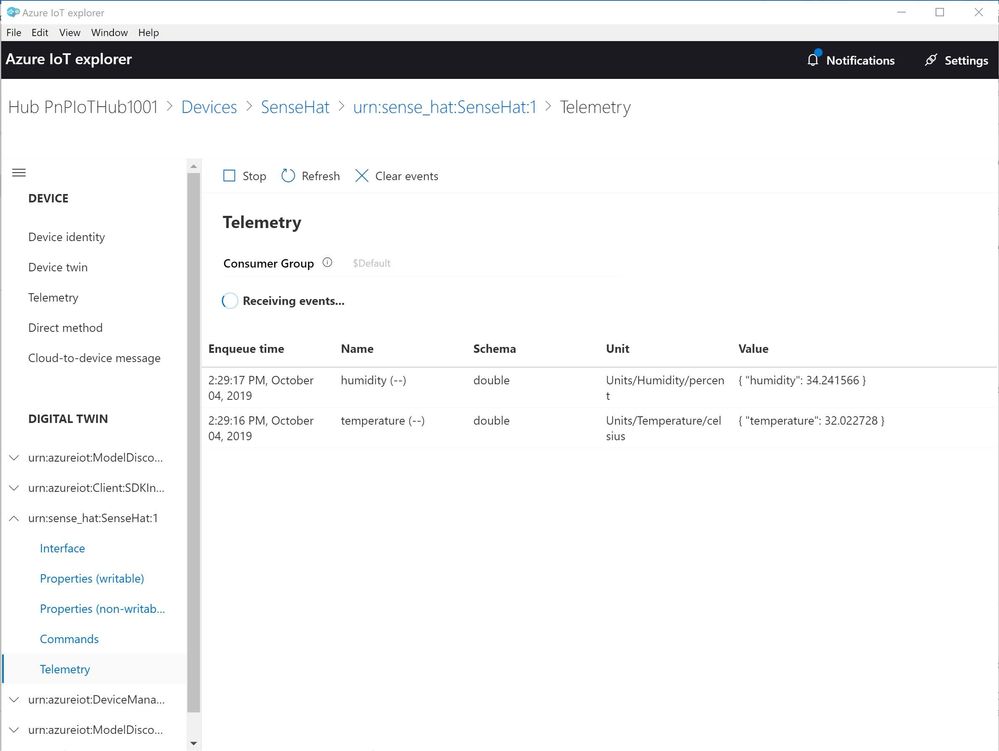
Task: Open Cloud-to-device message in sidebar
Action: pos(94,358)
